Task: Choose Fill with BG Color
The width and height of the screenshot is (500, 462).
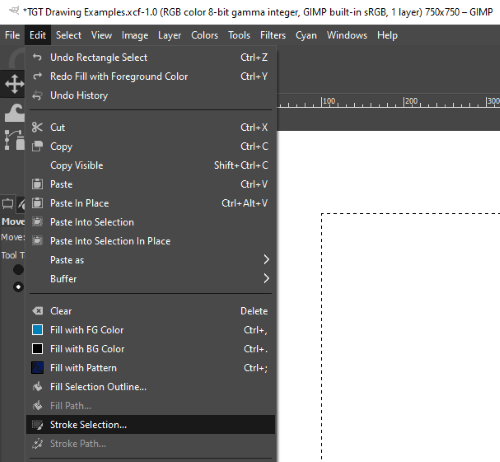Action: pos(151,349)
